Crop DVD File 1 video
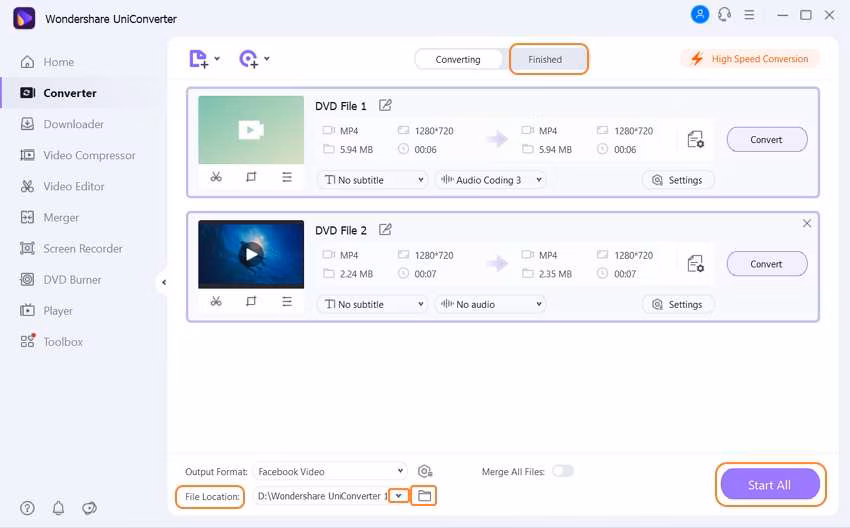The image size is (850, 528). pos(251,177)
